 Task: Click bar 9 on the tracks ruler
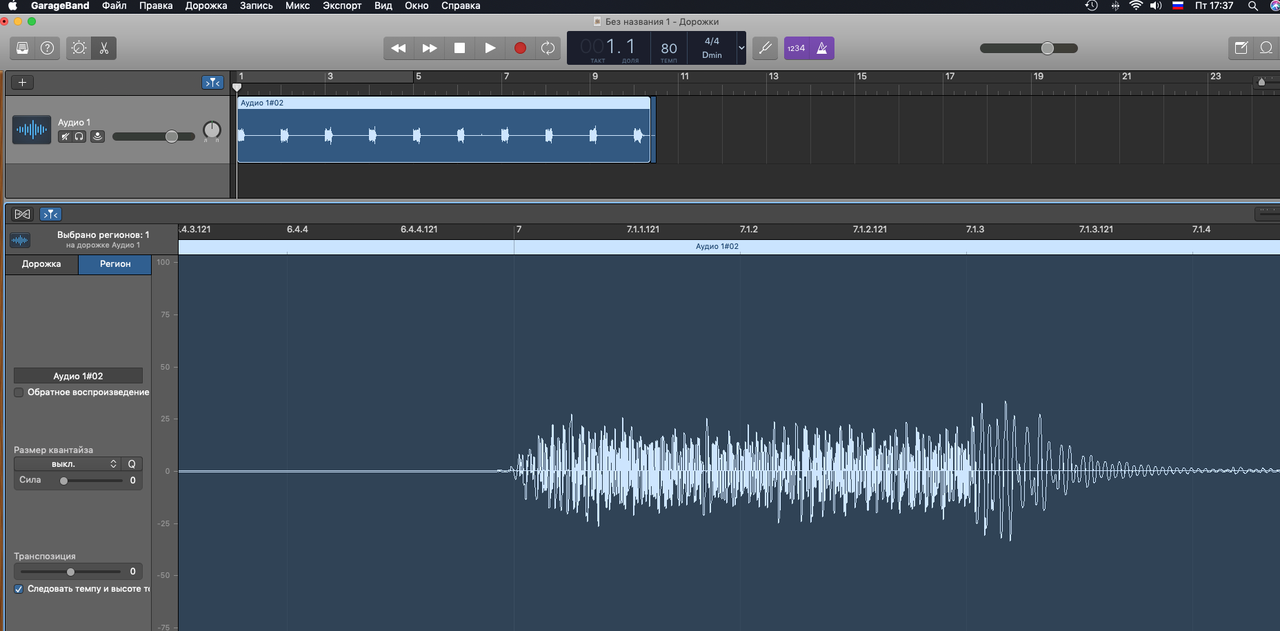click(x=595, y=76)
